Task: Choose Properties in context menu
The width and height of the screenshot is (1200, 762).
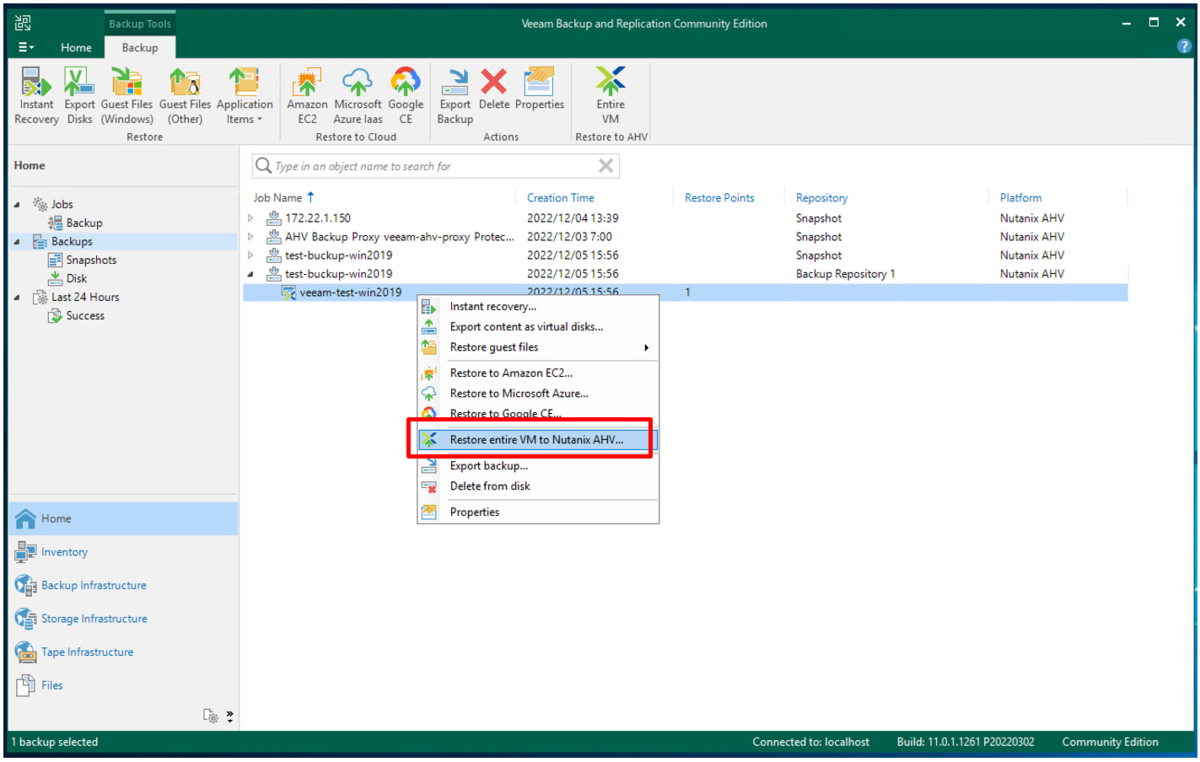Action: click(538, 512)
